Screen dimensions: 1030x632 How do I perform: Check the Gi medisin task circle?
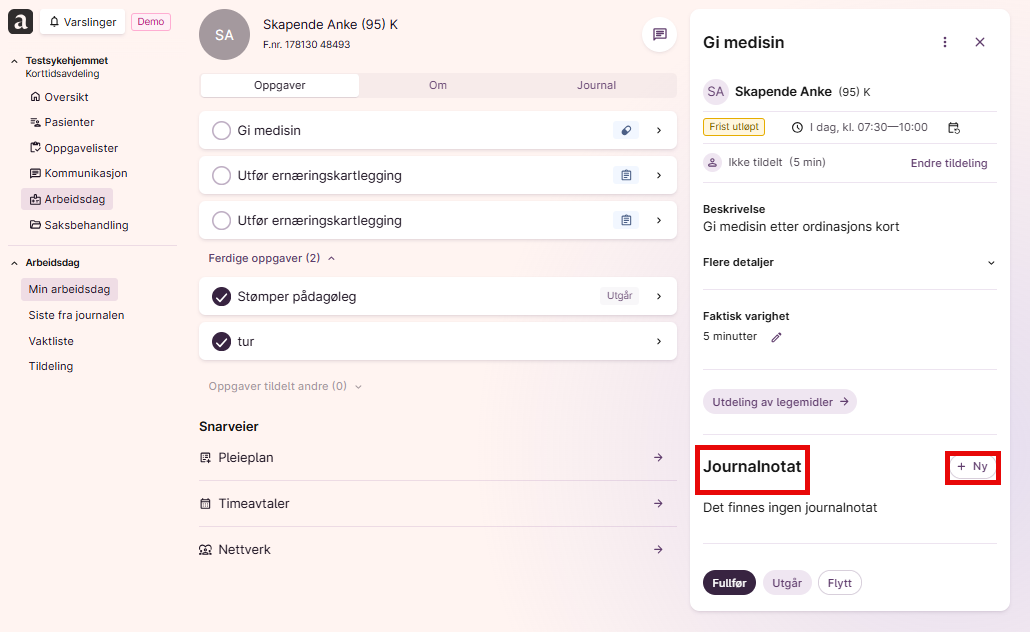click(221, 130)
